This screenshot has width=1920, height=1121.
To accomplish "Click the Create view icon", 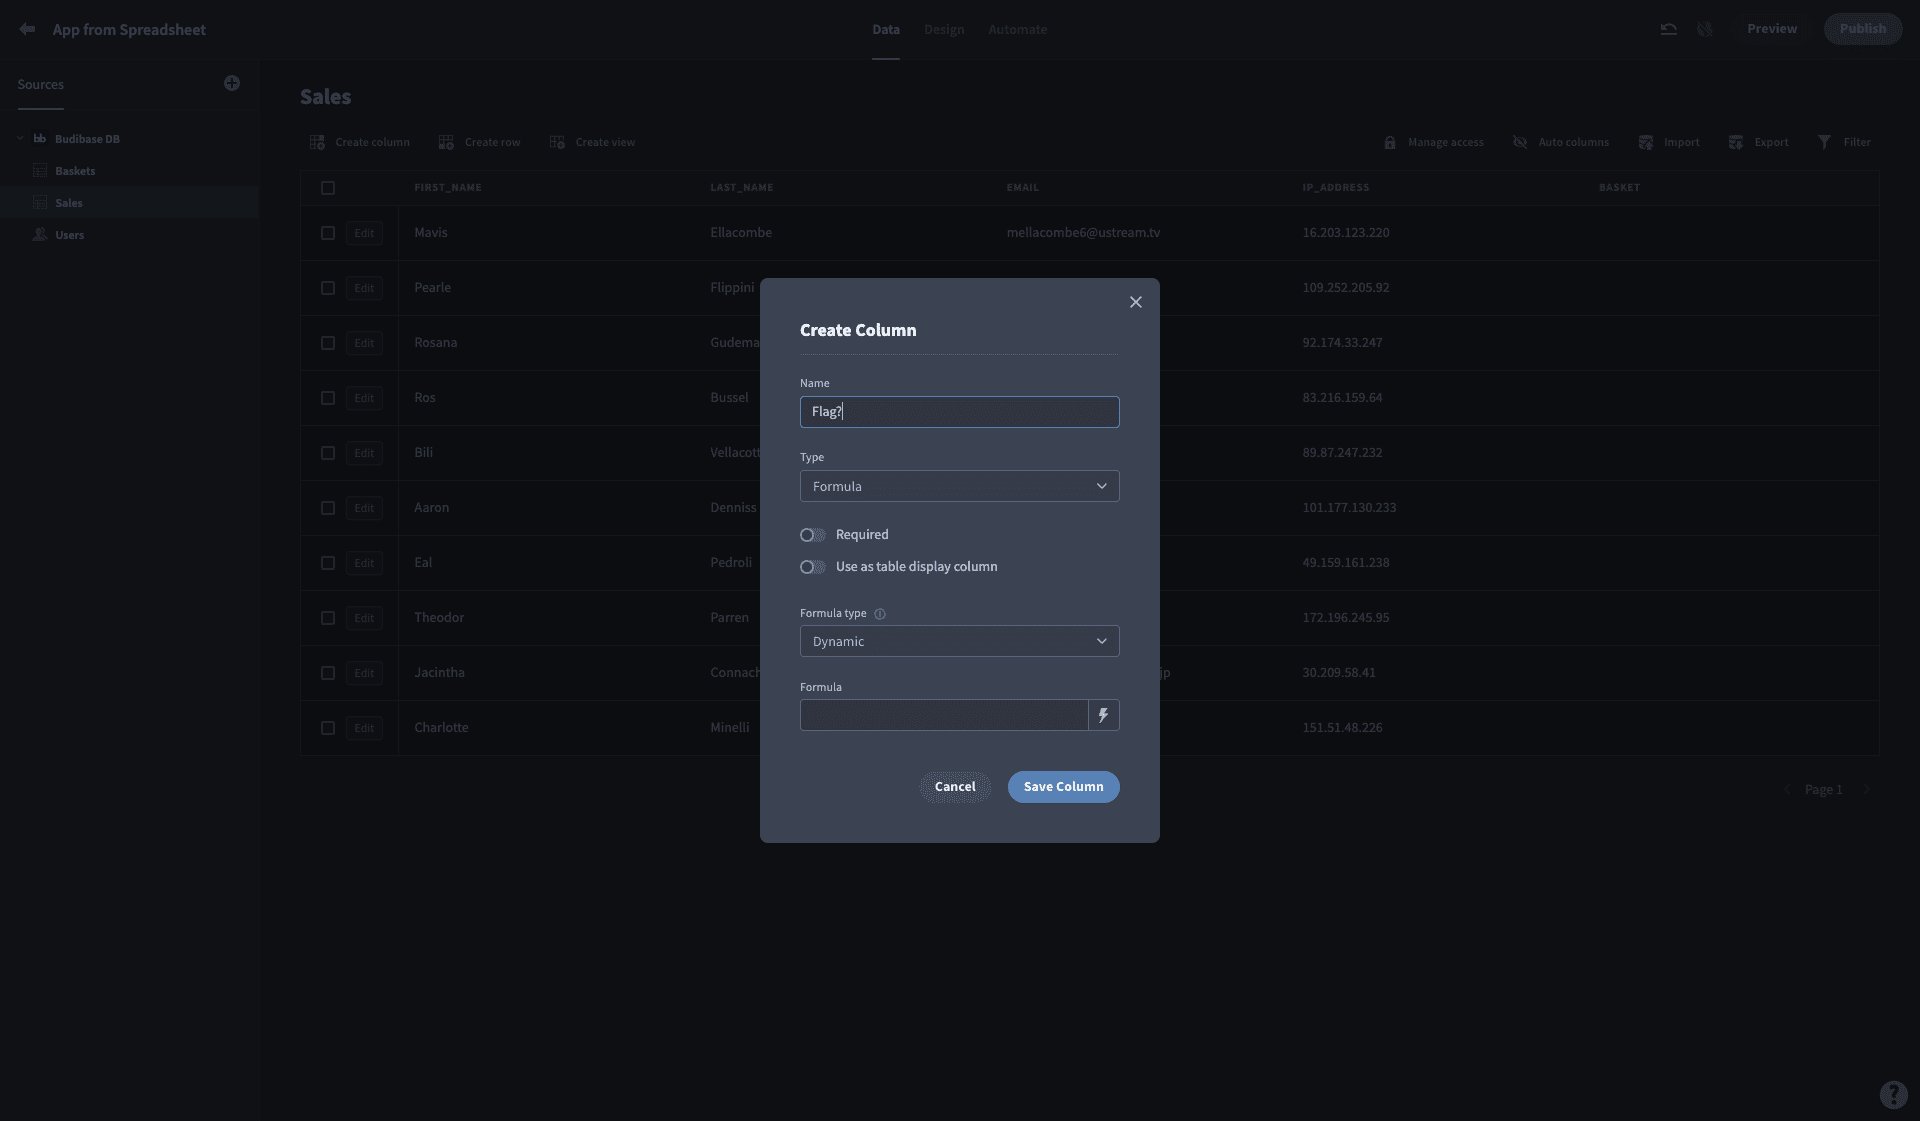I will [557, 142].
